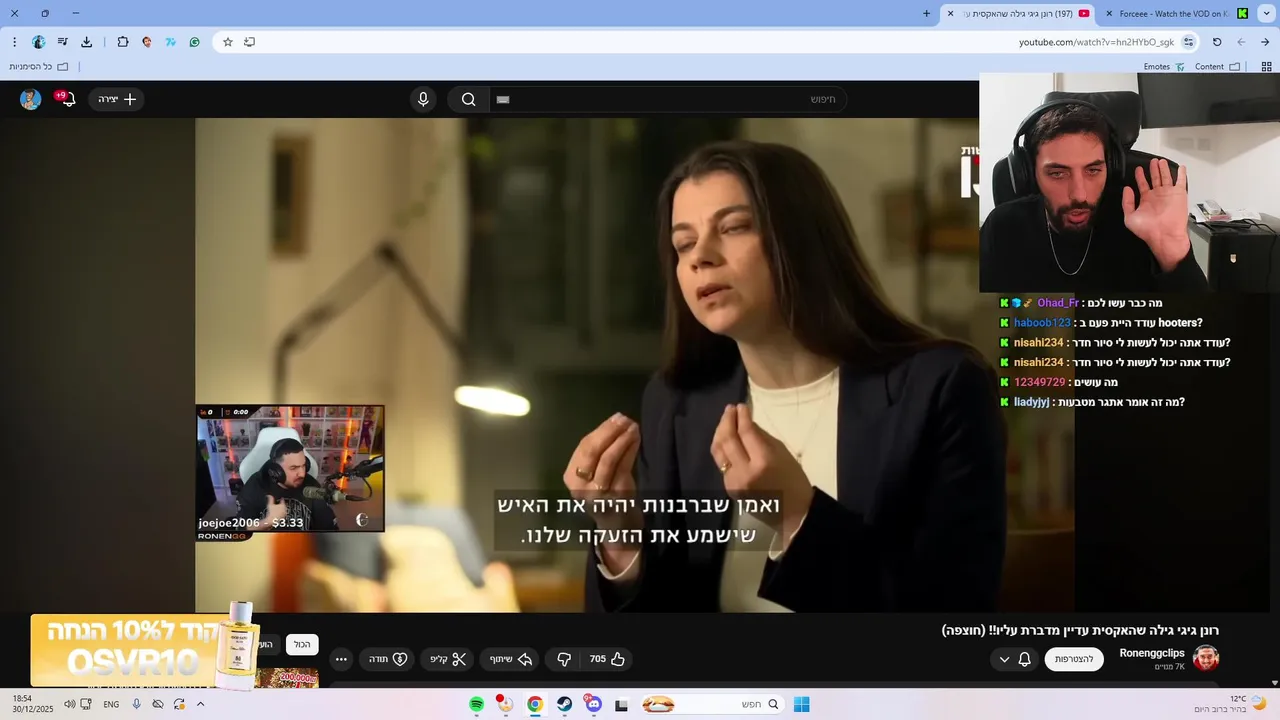Open Chrome from the taskbar
The width and height of the screenshot is (1280, 720).
tap(535, 704)
